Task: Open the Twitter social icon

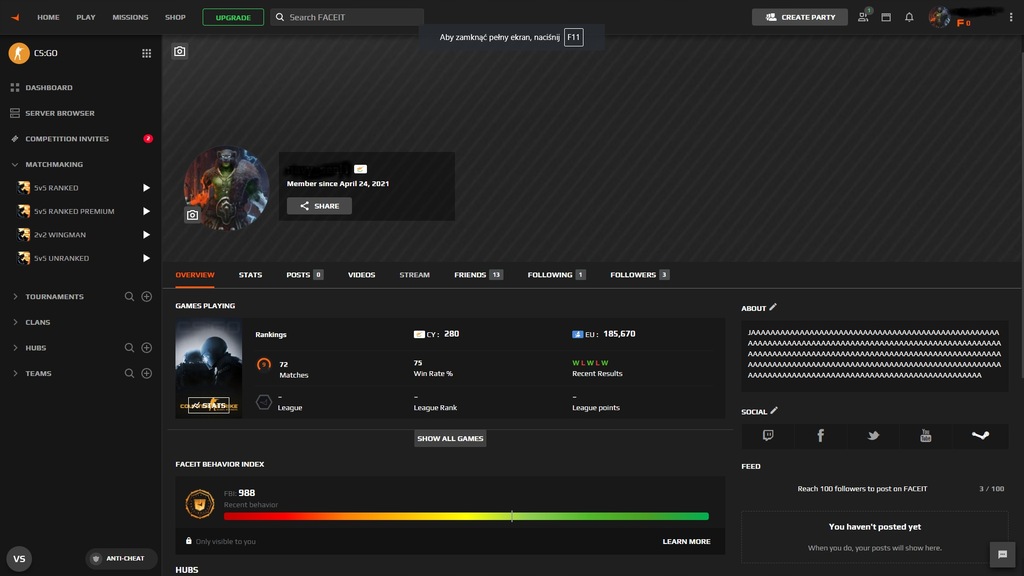Action: coord(873,436)
